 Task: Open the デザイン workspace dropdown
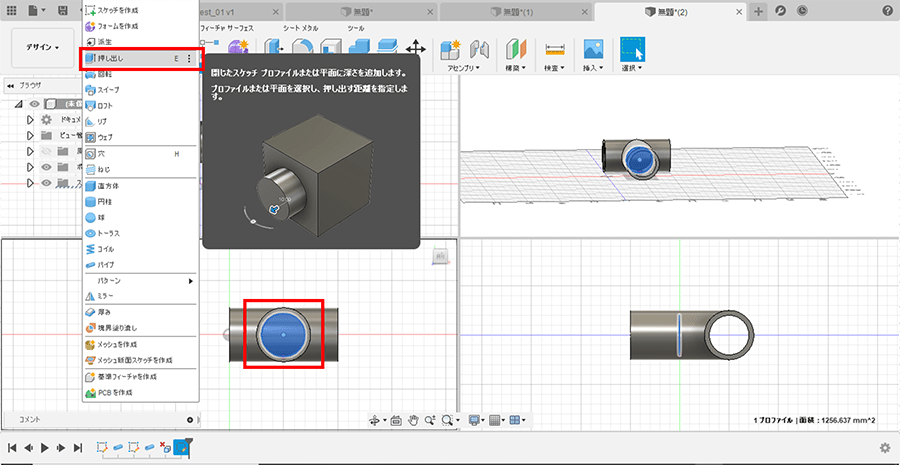(42, 47)
